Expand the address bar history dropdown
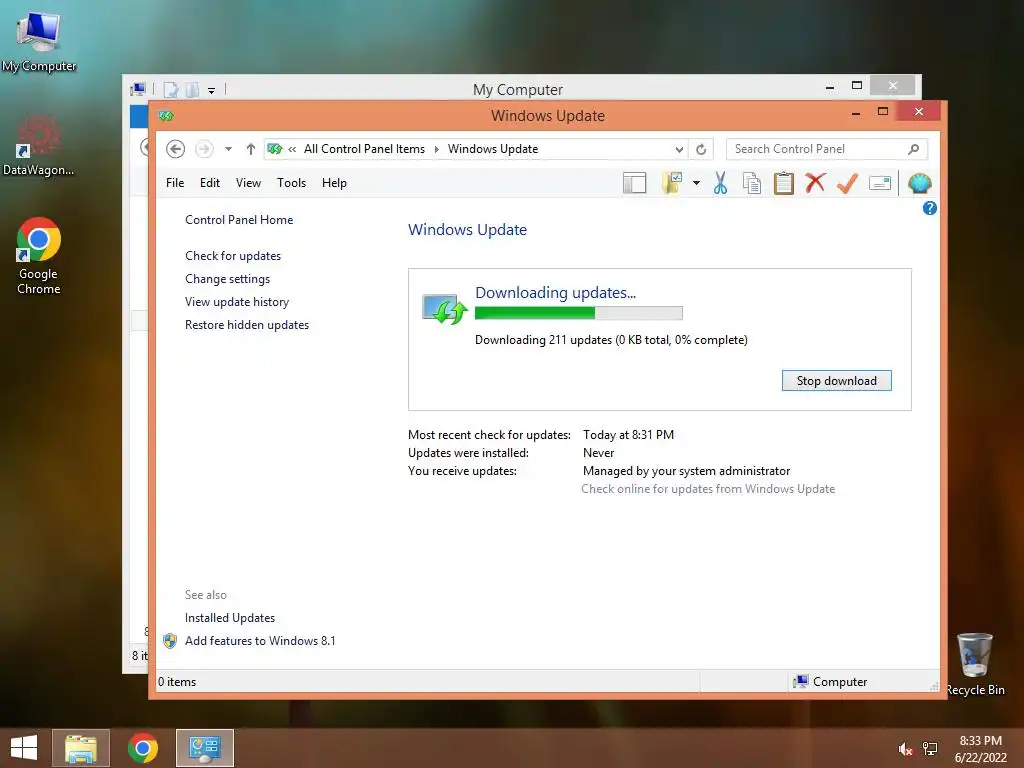The image size is (1024, 768). click(x=679, y=149)
